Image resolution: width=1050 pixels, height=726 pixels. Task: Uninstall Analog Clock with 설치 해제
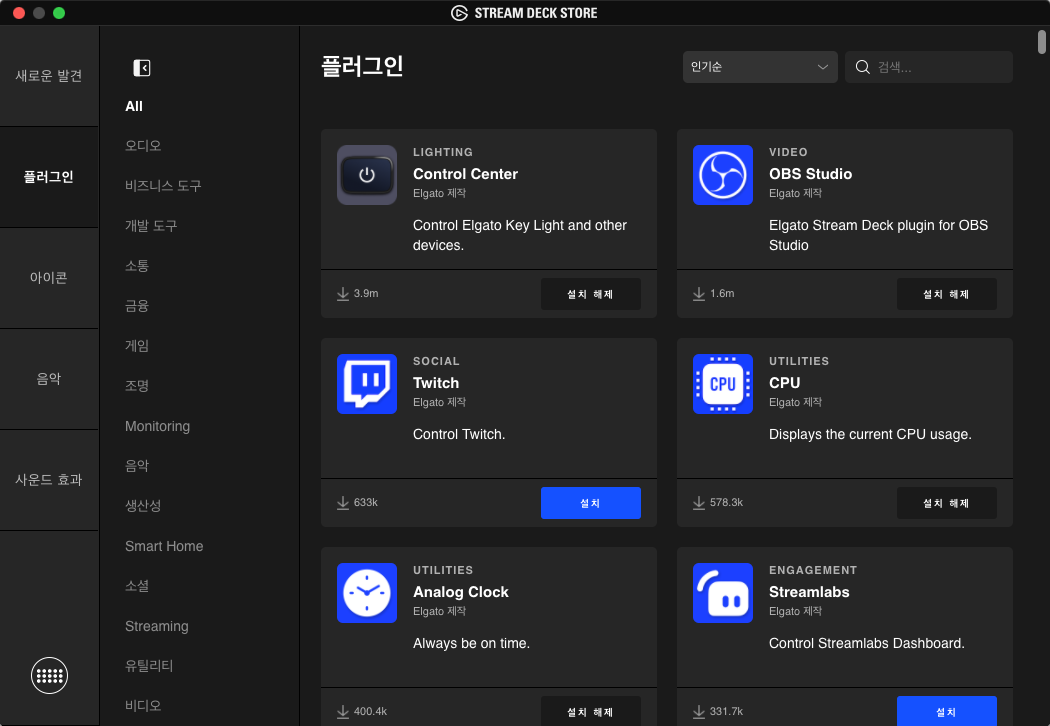[591, 711]
